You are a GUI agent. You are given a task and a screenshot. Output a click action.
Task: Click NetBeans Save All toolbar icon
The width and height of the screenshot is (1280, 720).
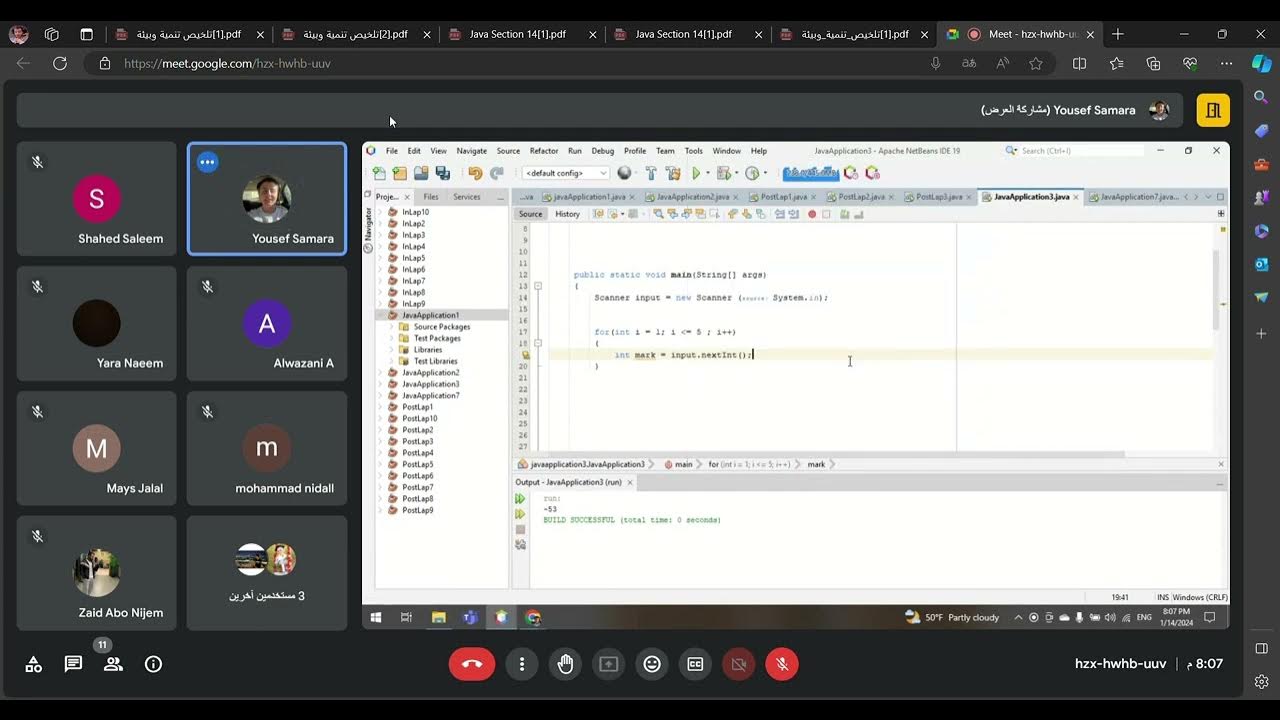(x=443, y=173)
